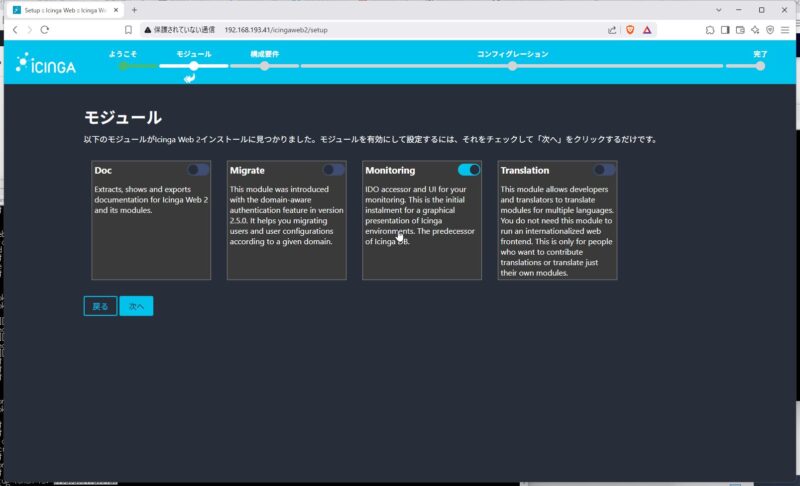Disable the Monitoring module toggle
800x486 pixels.
click(x=469, y=170)
